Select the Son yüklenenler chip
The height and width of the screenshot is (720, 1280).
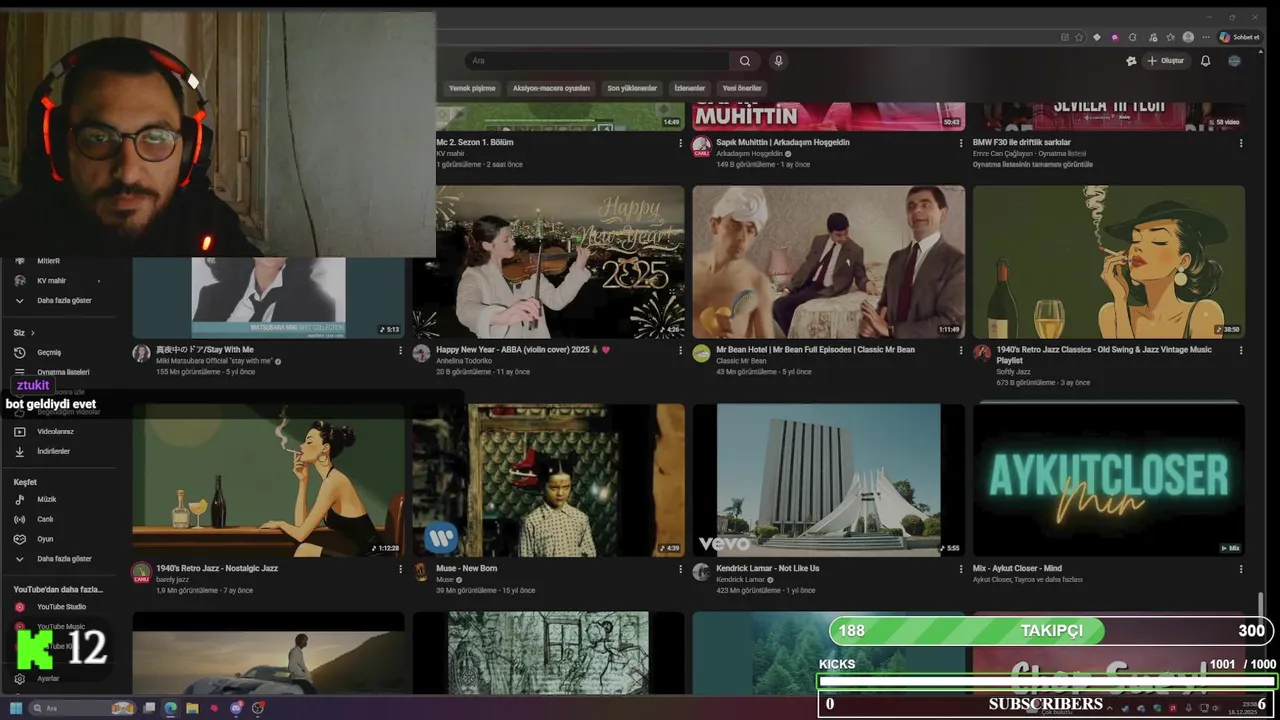point(632,88)
